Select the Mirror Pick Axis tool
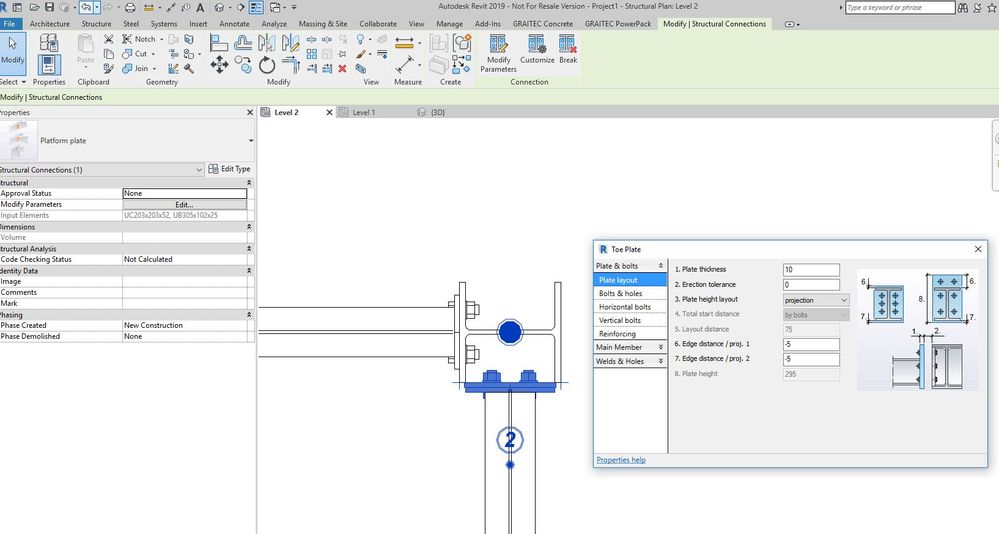This screenshot has width=999, height=534. tap(267, 43)
